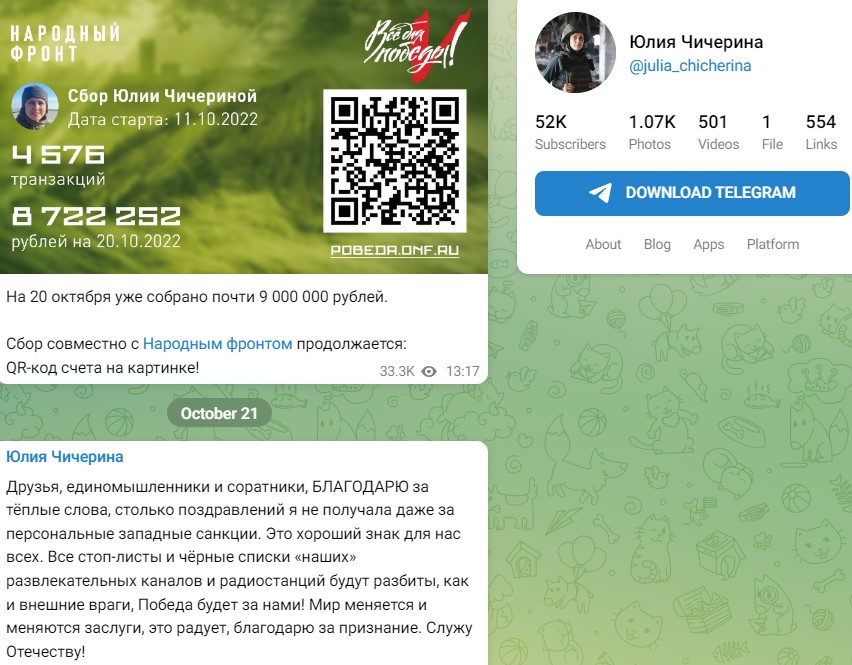852x665 pixels.
Task: Open the Platform footer link
Action: pos(773,244)
